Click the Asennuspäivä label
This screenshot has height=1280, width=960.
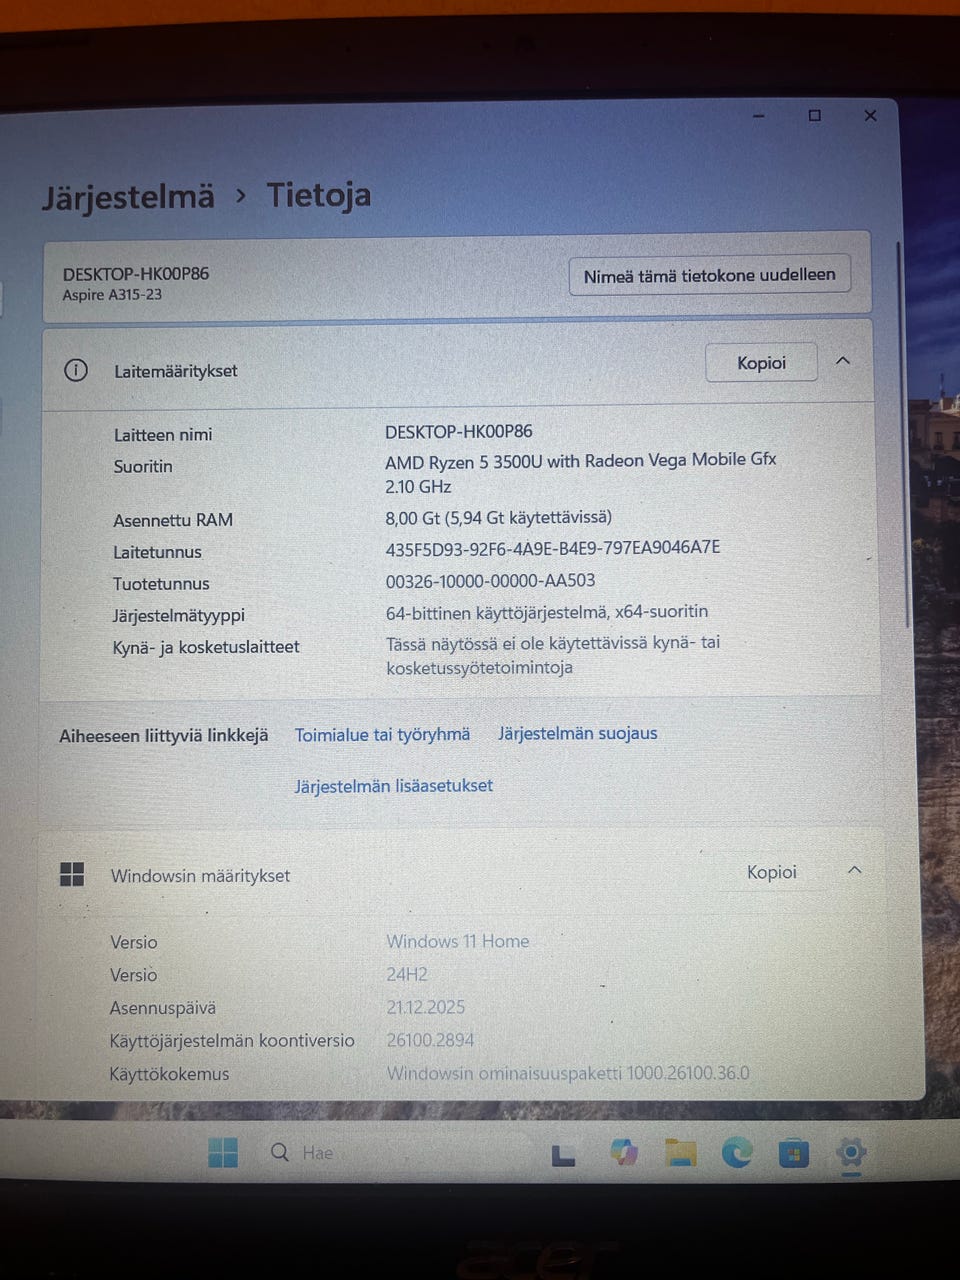tap(163, 1008)
